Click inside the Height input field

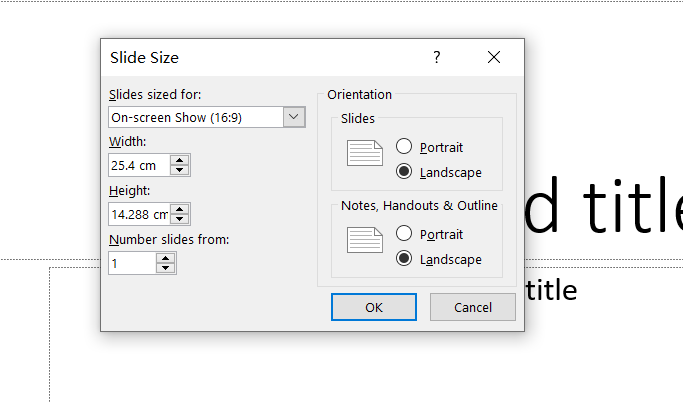click(x=138, y=214)
